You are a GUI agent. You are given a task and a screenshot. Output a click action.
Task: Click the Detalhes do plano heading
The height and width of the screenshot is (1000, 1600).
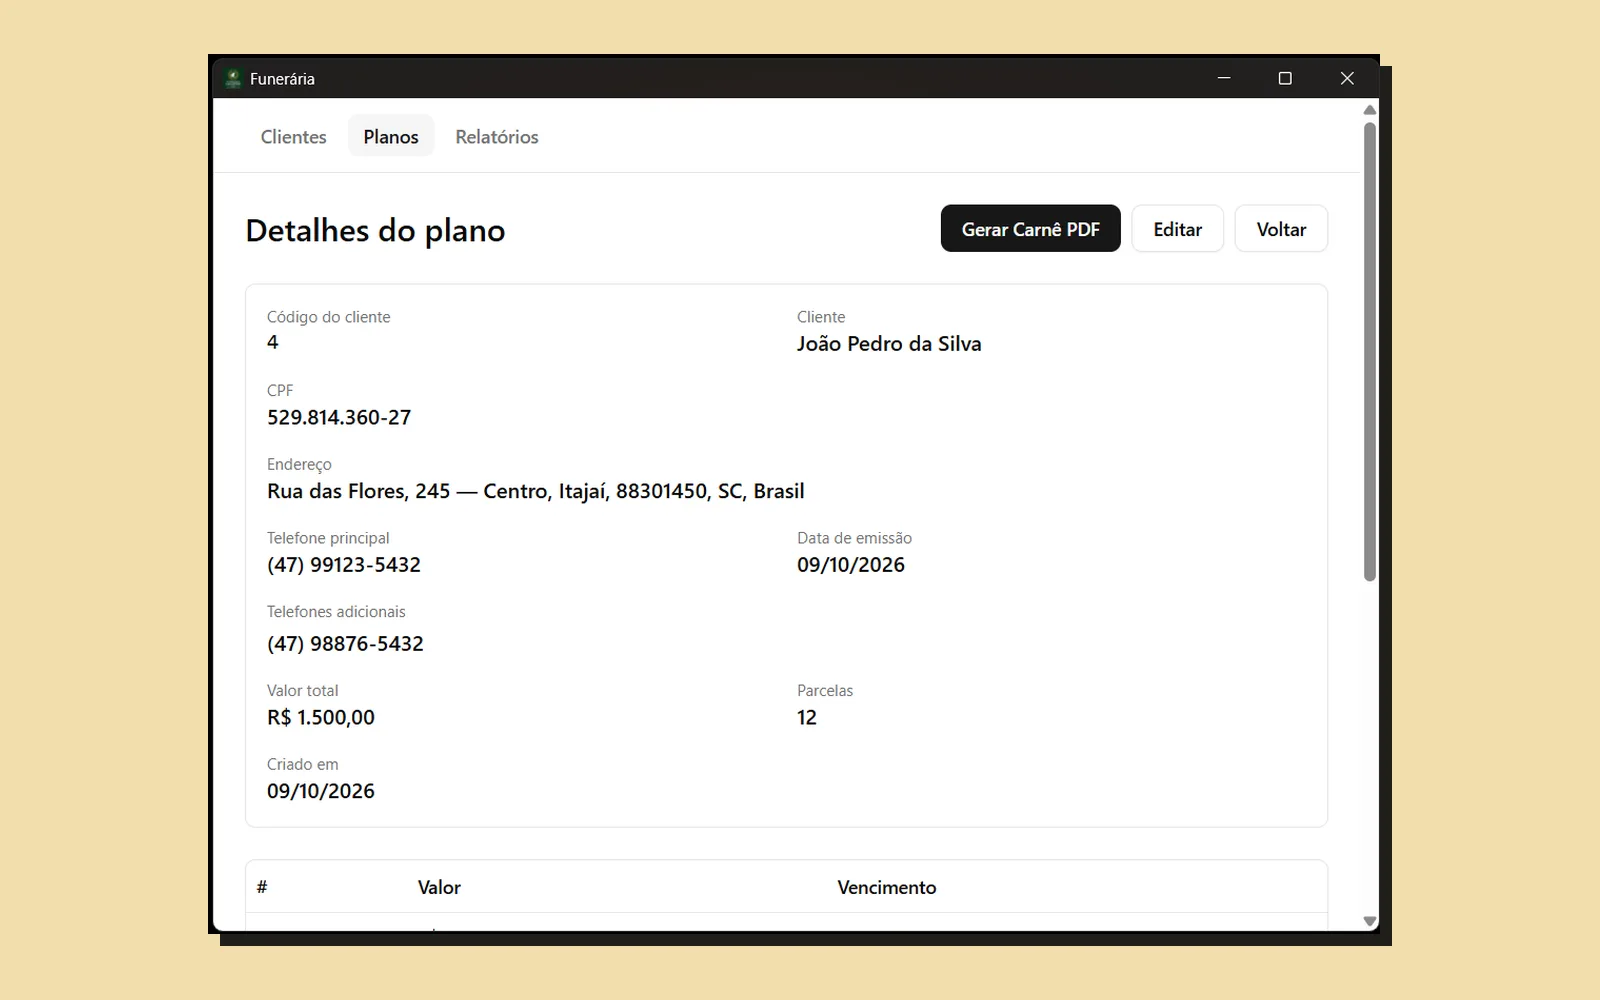375,231
